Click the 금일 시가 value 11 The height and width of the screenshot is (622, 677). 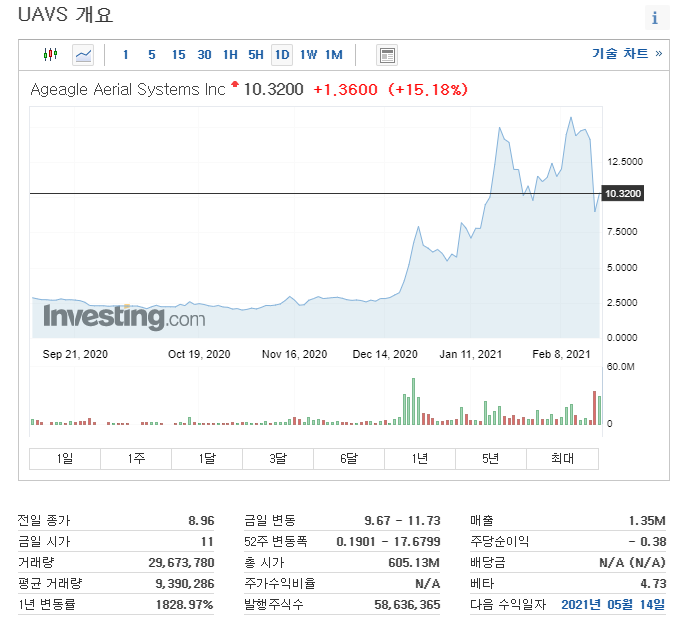pos(207,542)
